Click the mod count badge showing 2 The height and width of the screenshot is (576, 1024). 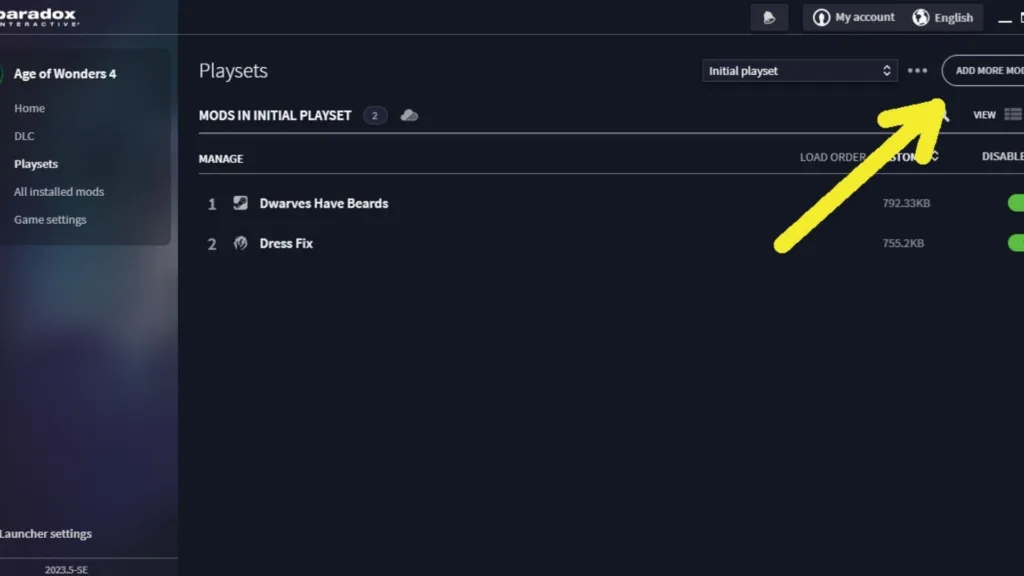click(x=375, y=116)
